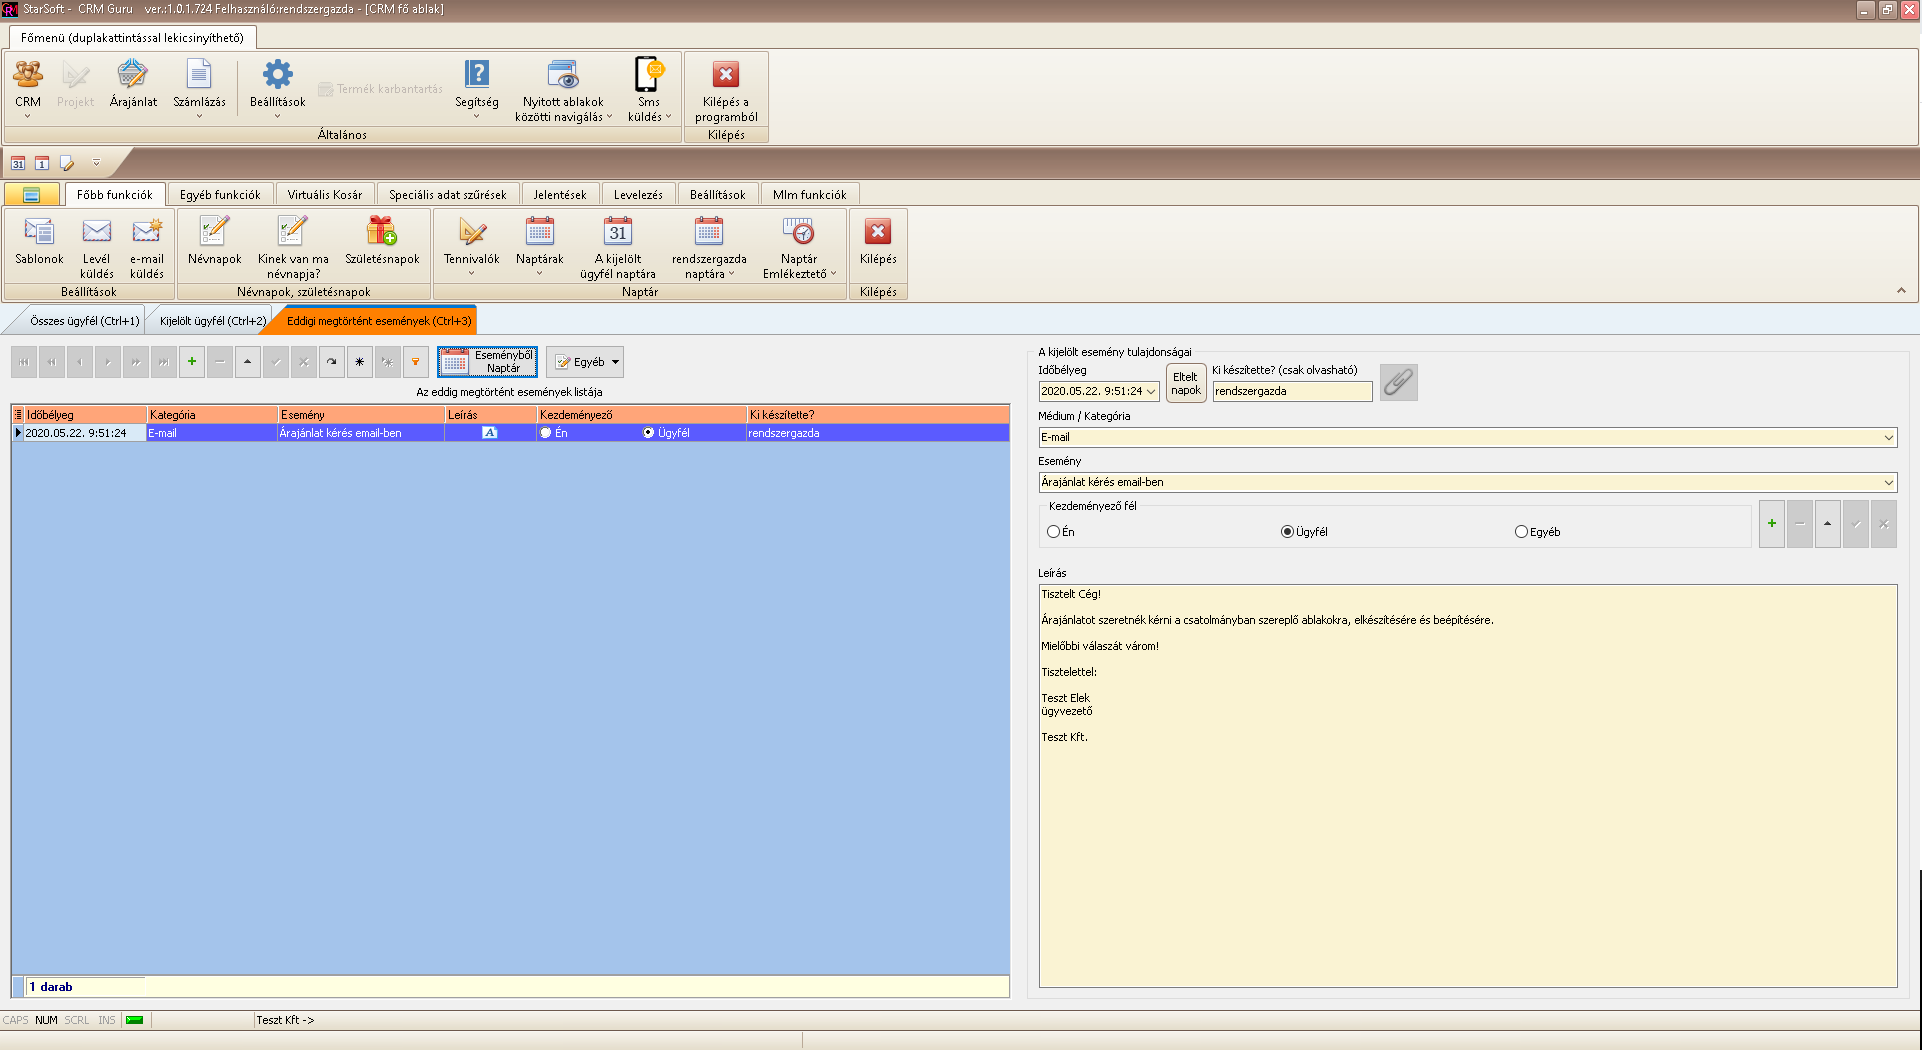Click the Eltelt napok button
Image resolution: width=1922 pixels, height=1050 pixels.
point(1186,384)
